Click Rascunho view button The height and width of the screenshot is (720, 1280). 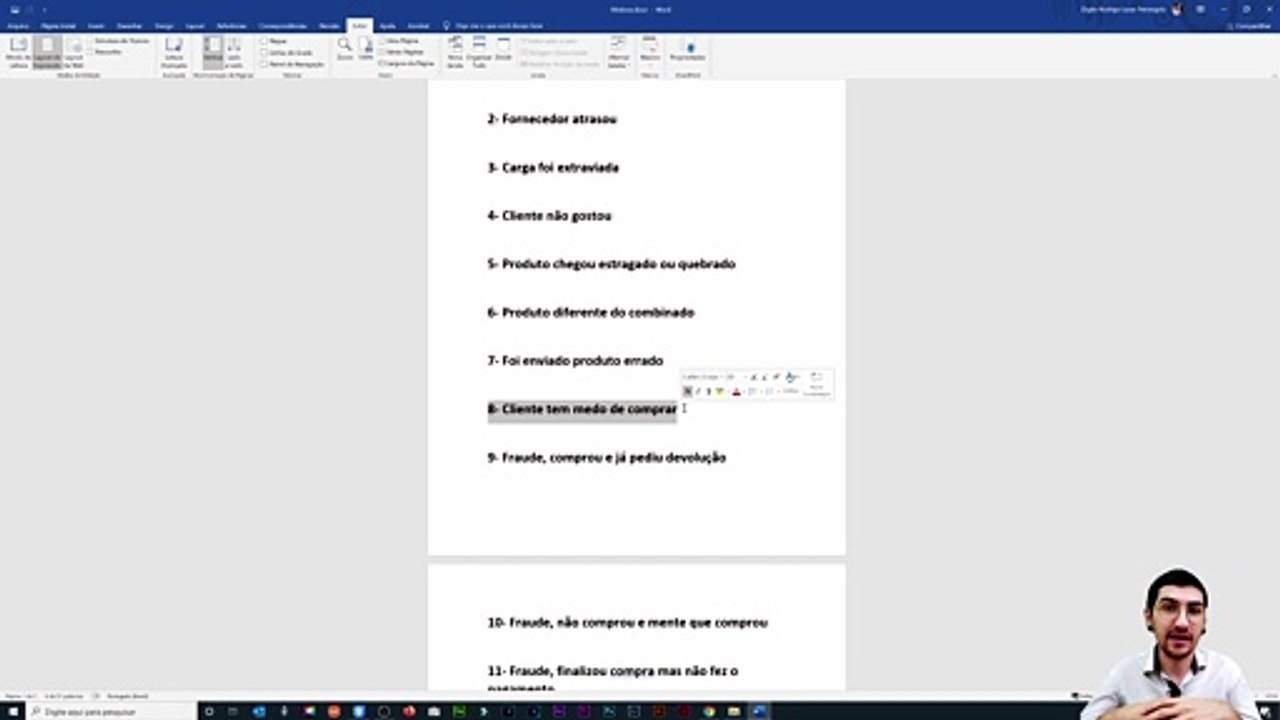[x=104, y=51]
